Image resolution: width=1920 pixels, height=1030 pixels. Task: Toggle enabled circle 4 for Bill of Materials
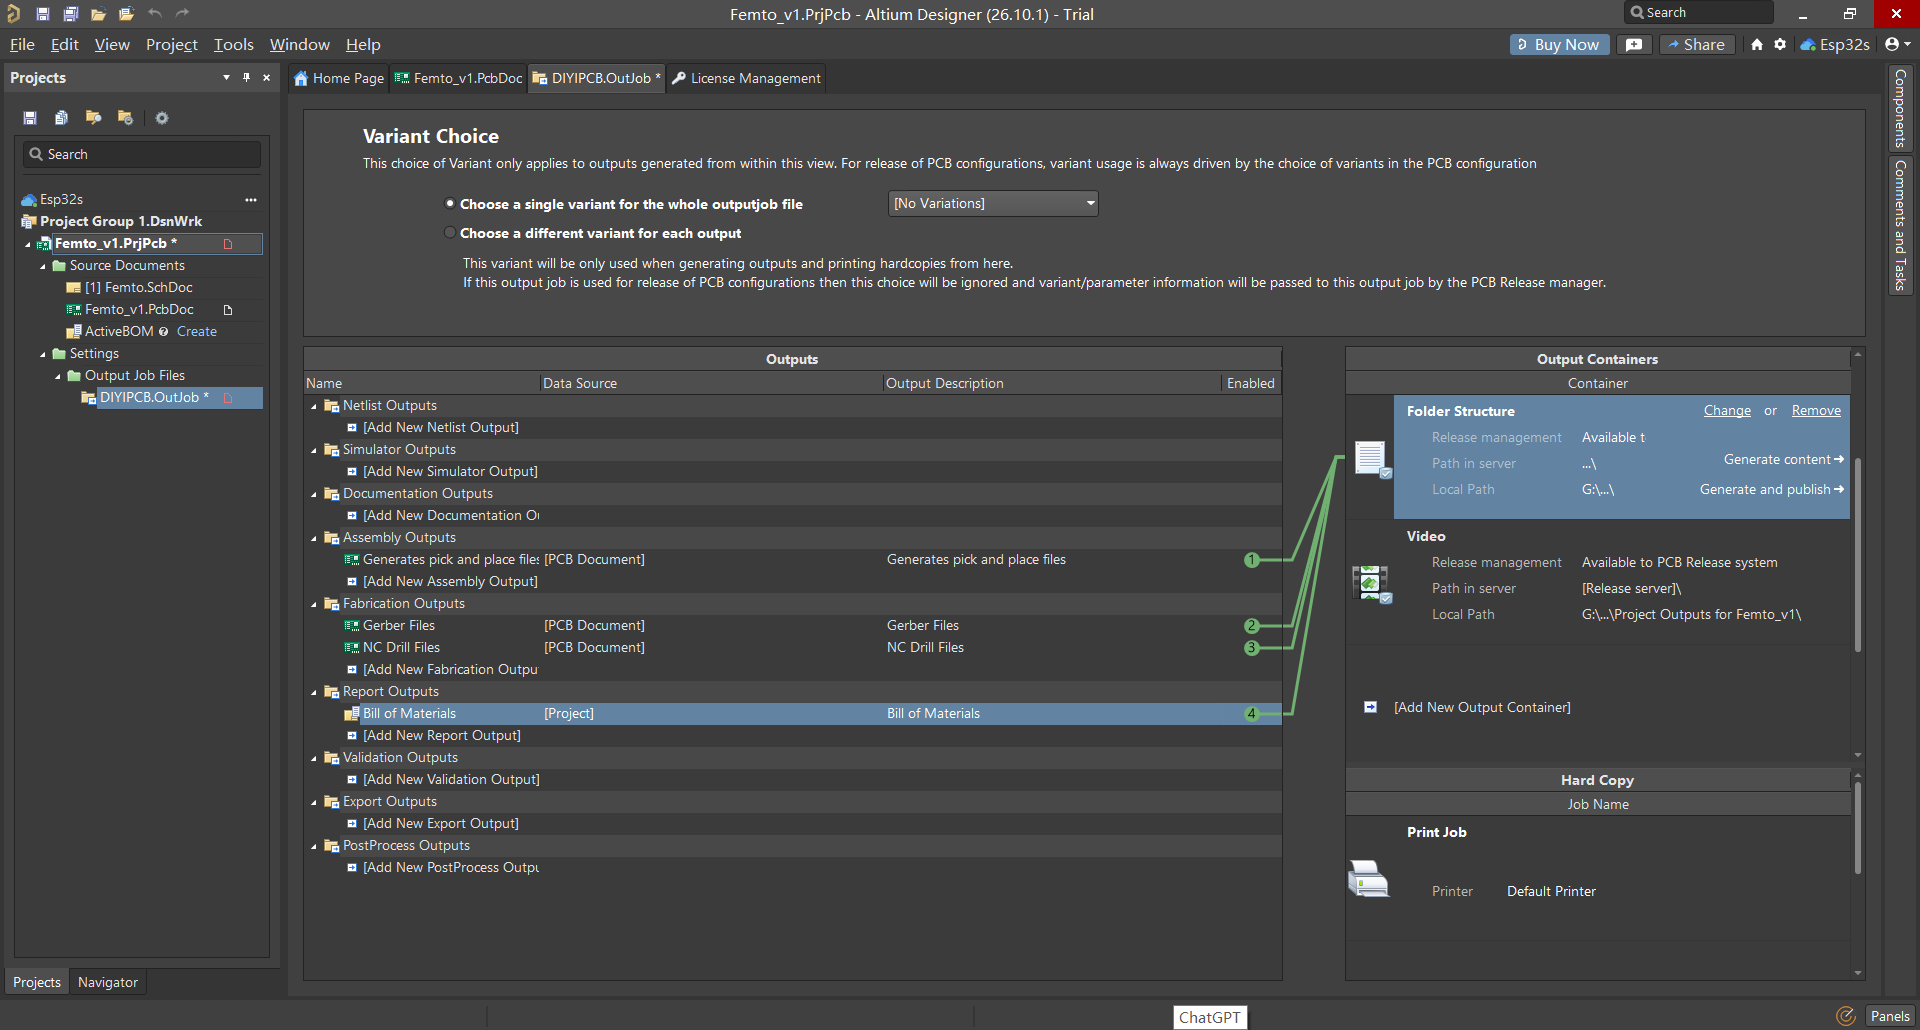[x=1251, y=714]
